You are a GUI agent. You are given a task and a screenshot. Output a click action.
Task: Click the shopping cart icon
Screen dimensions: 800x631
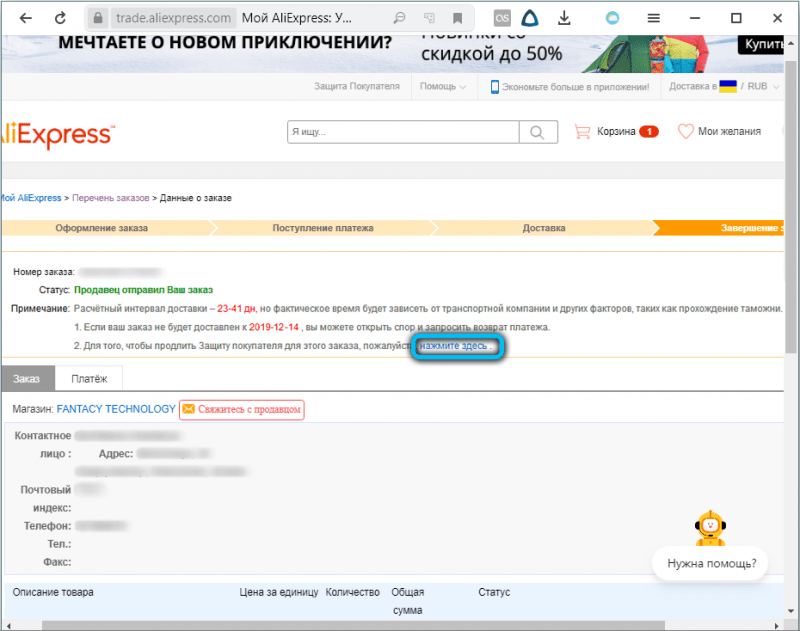582,132
